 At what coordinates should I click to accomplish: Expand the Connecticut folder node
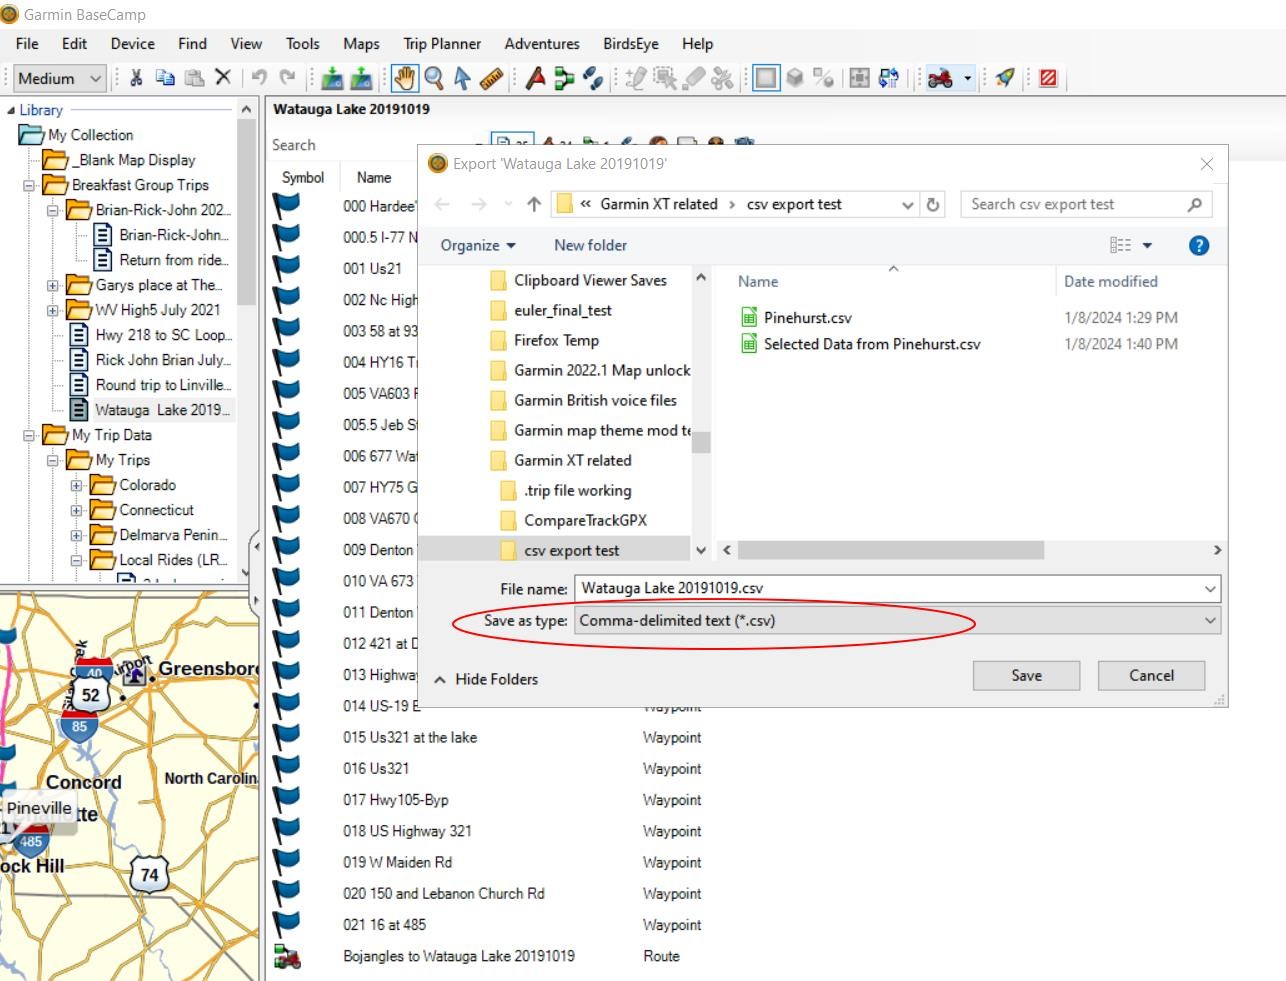click(x=77, y=510)
